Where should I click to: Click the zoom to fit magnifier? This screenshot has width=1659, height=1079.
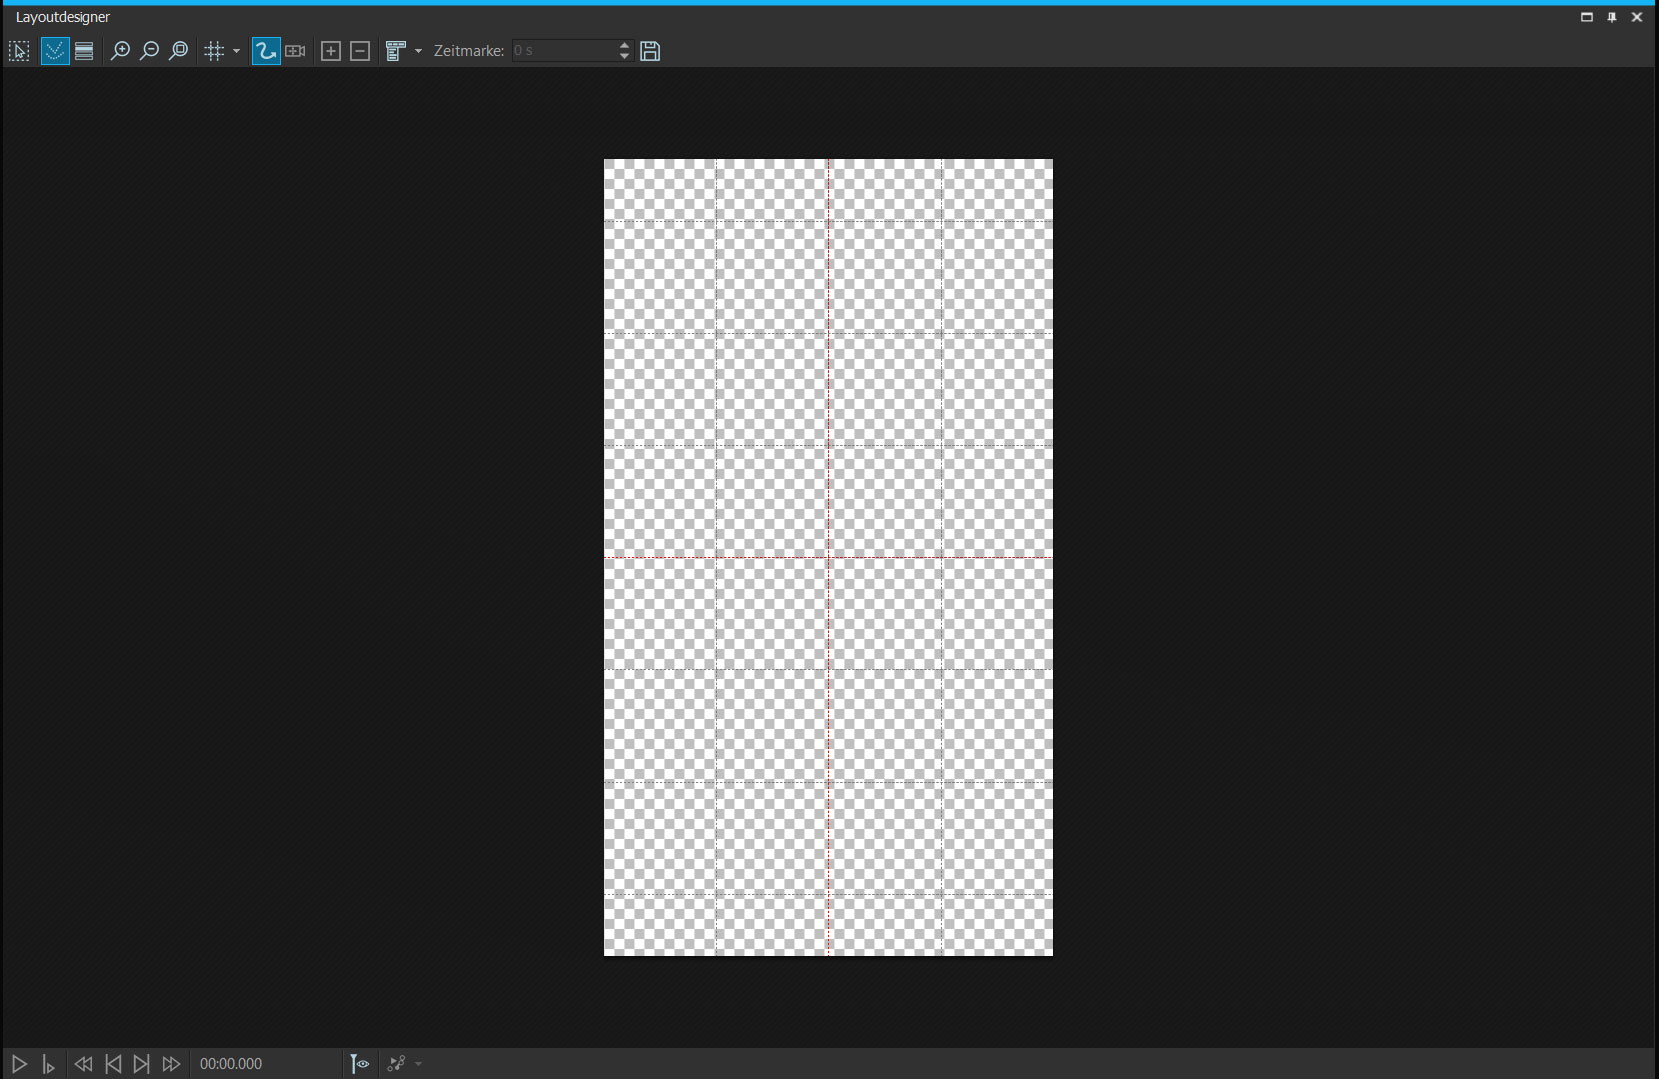pyautogui.click(x=178, y=51)
